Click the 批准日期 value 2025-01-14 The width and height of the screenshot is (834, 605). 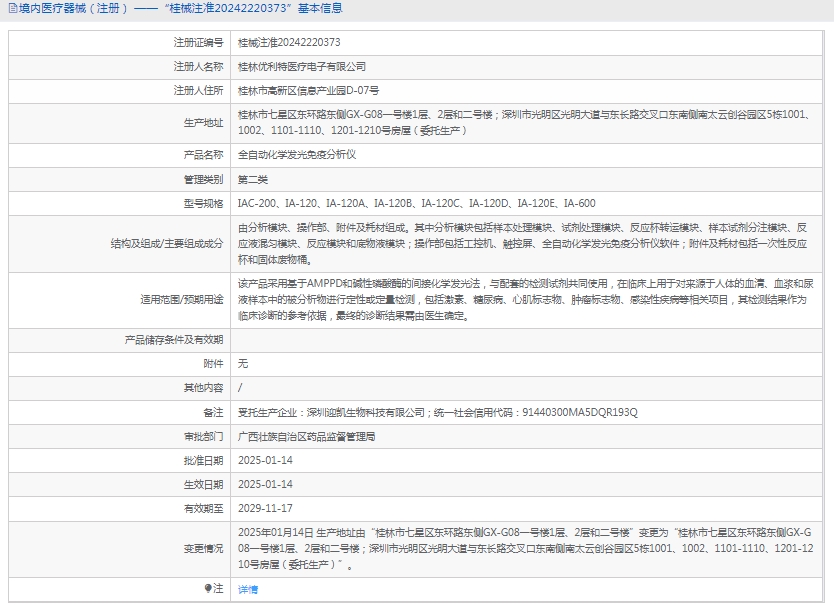[265, 460]
